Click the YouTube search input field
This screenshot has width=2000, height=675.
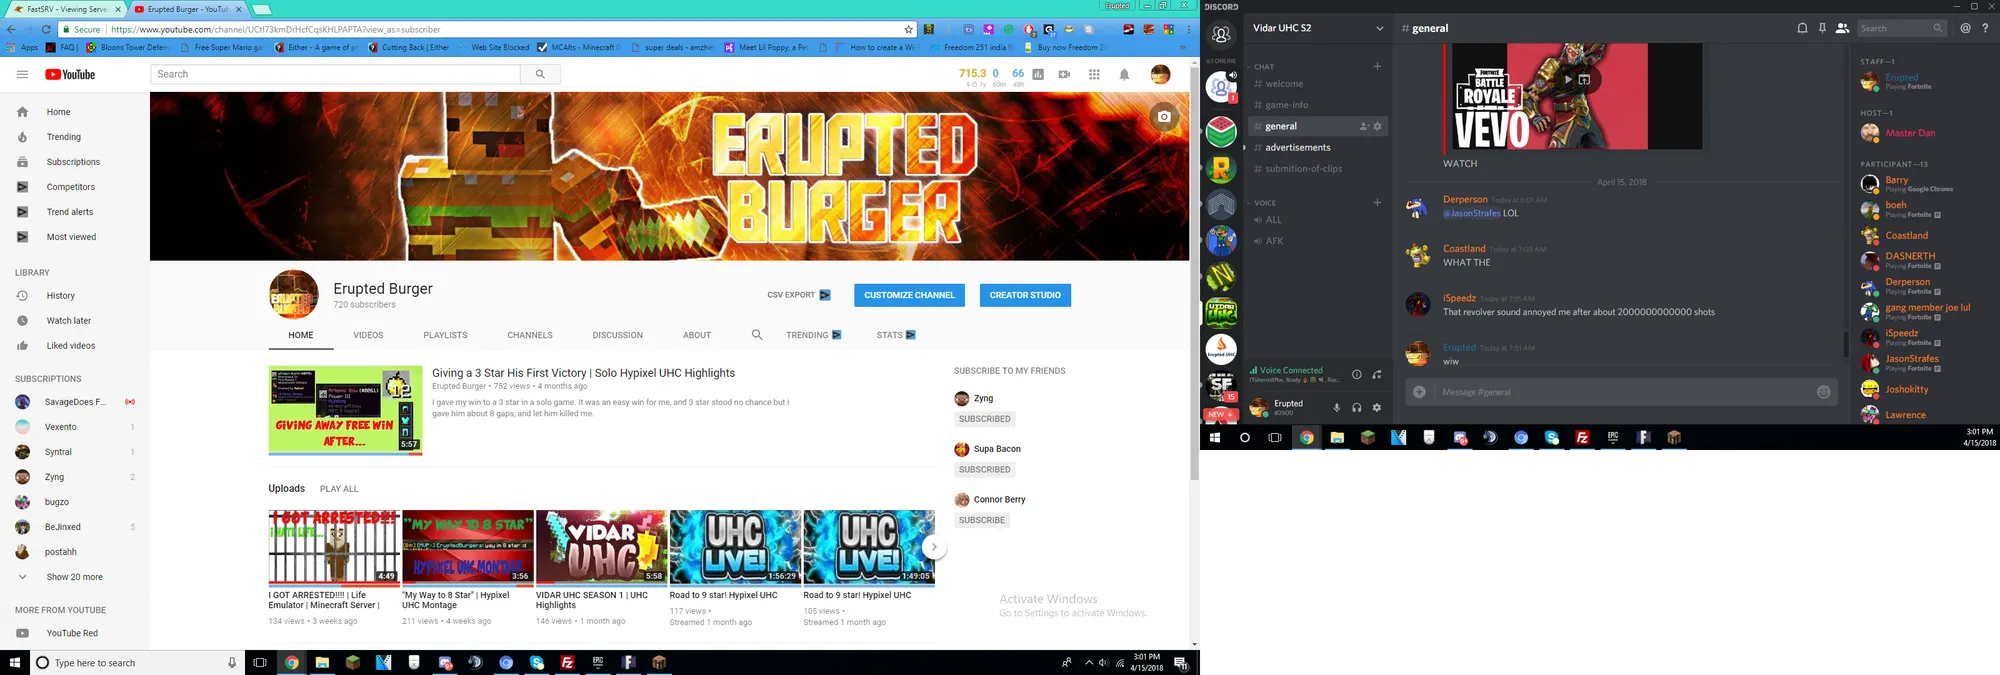335,74
